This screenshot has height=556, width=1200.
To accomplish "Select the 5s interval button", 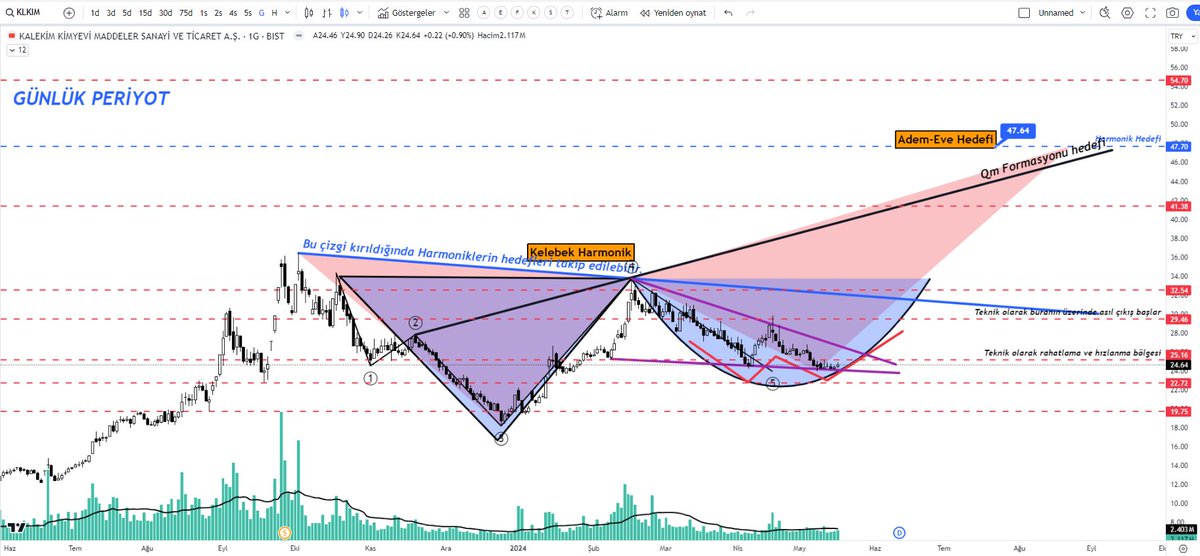I will (248, 13).
